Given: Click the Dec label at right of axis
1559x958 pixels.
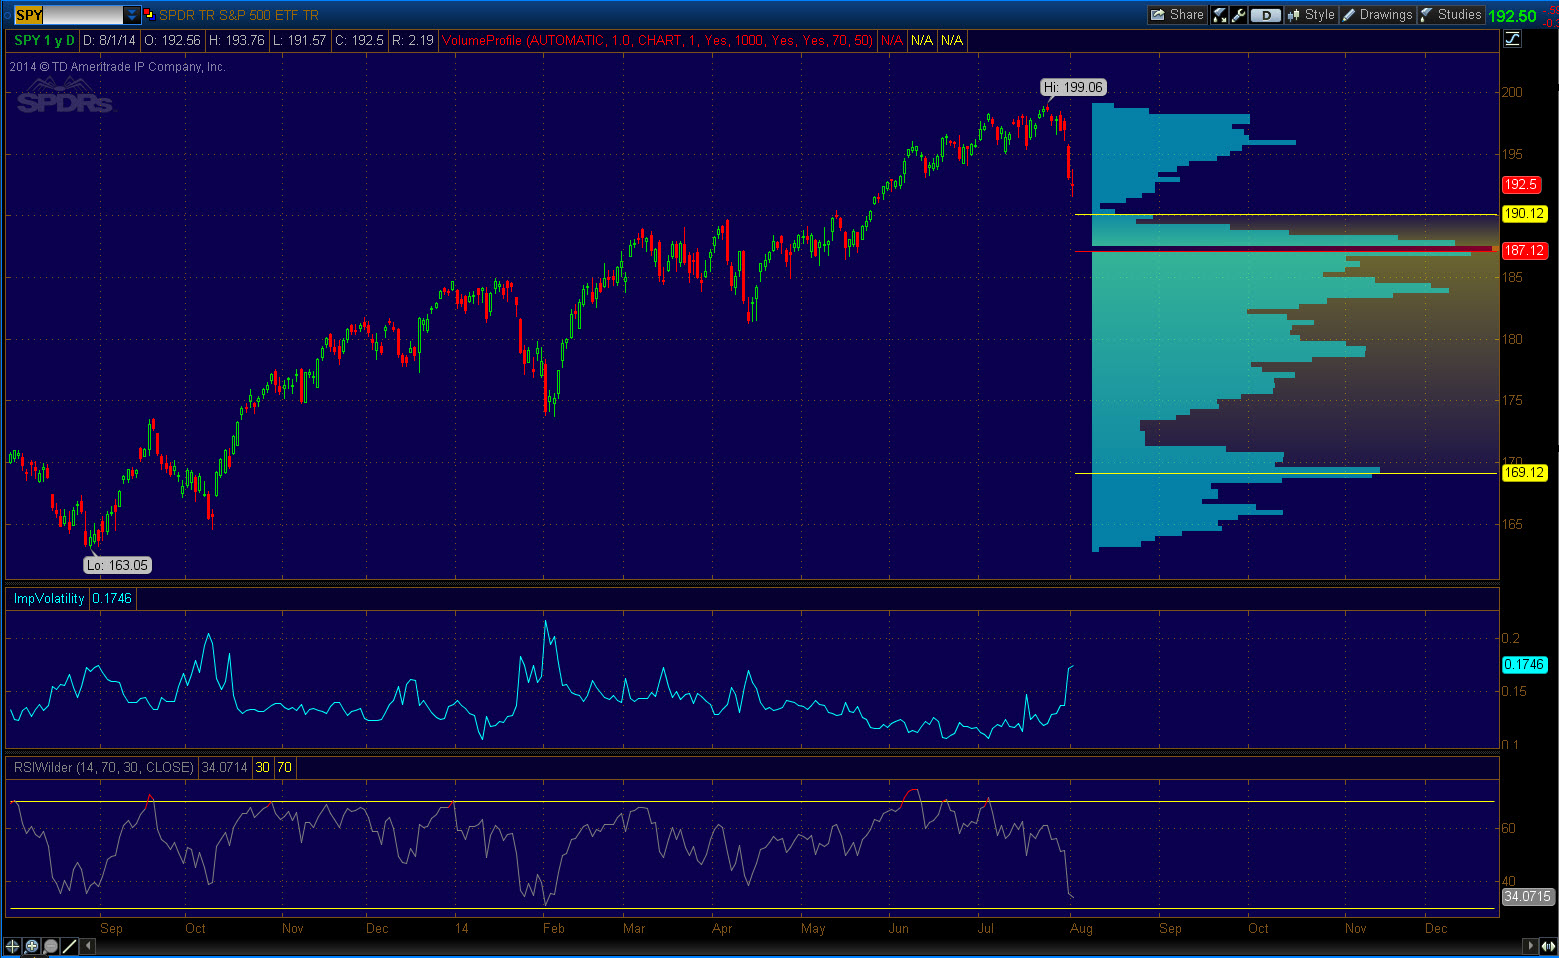Looking at the screenshot, I should [x=1436, y=928].
